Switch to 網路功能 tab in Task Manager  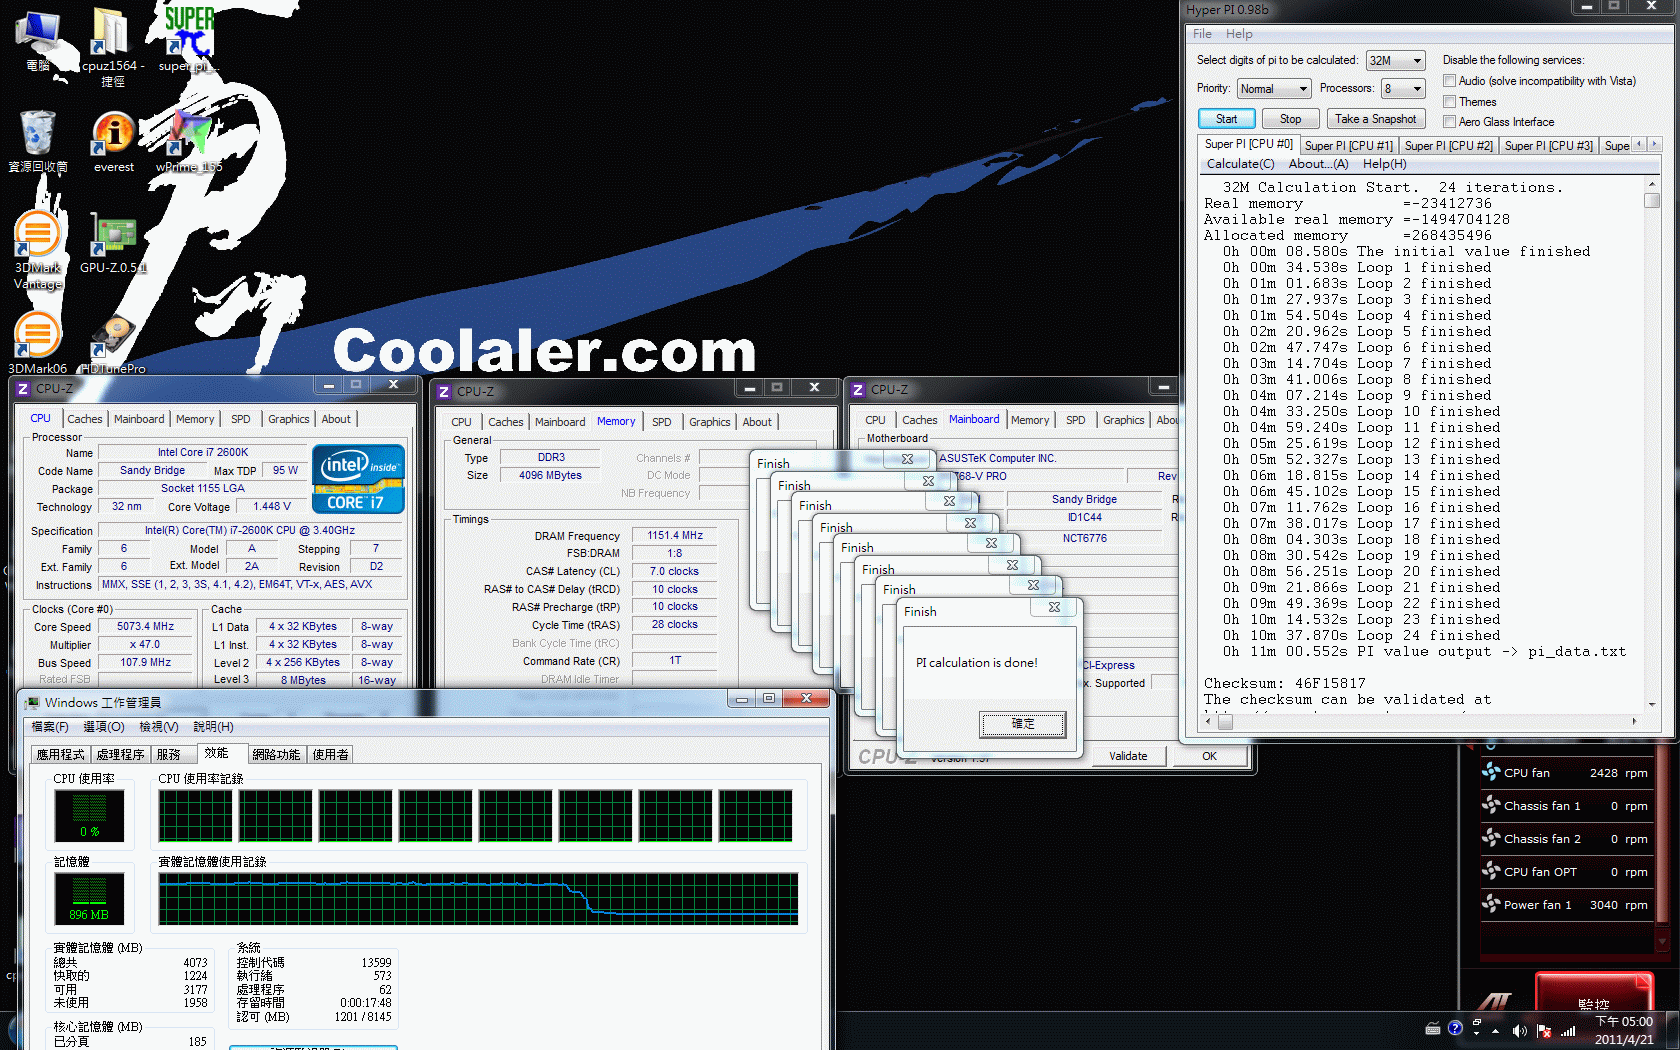276,755
